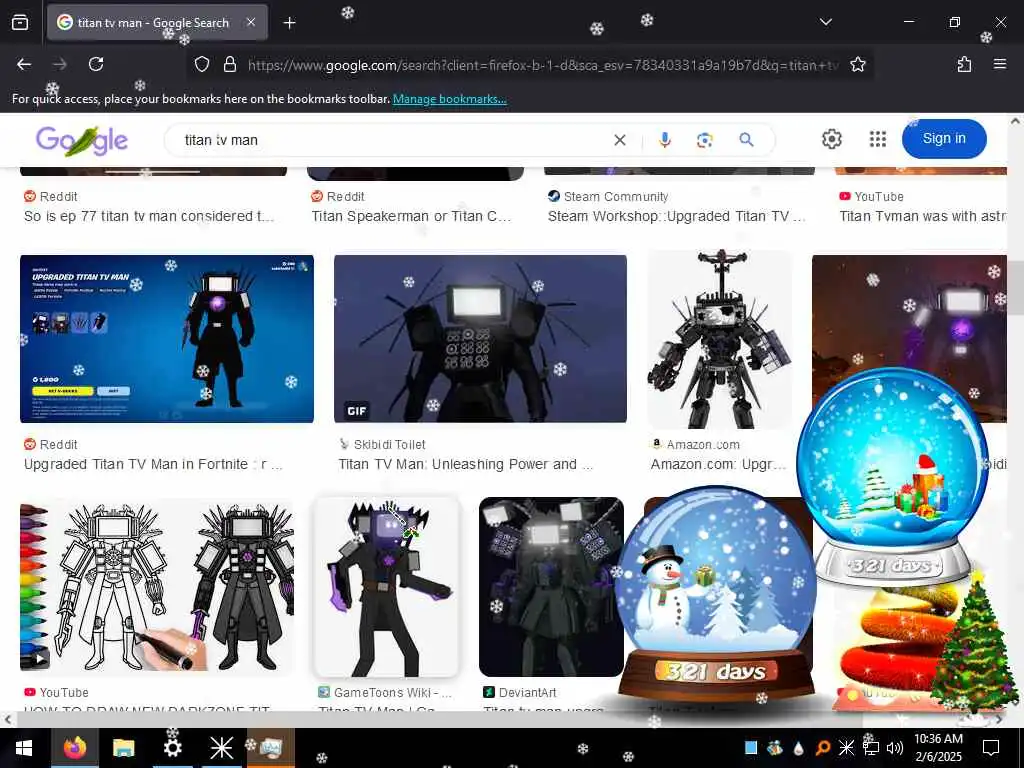Image resolution: width=1024 pixels, height=768 pixels.
Task: Open the notification center icon
Action: [x=991, y=748]
